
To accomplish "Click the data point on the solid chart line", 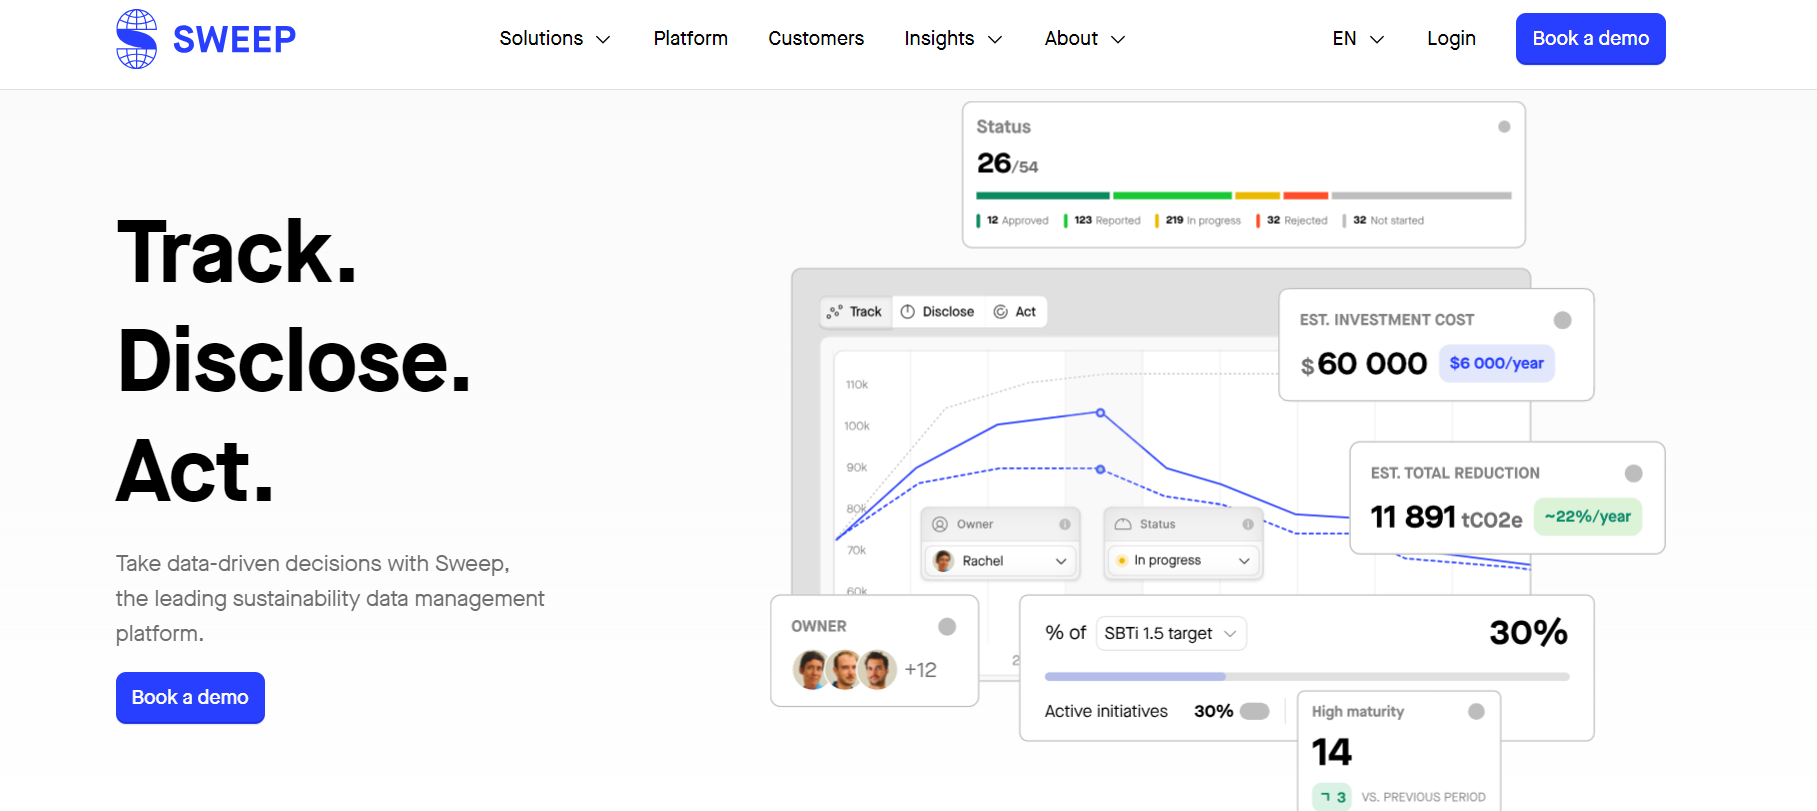I will (x=1100, y=413).
